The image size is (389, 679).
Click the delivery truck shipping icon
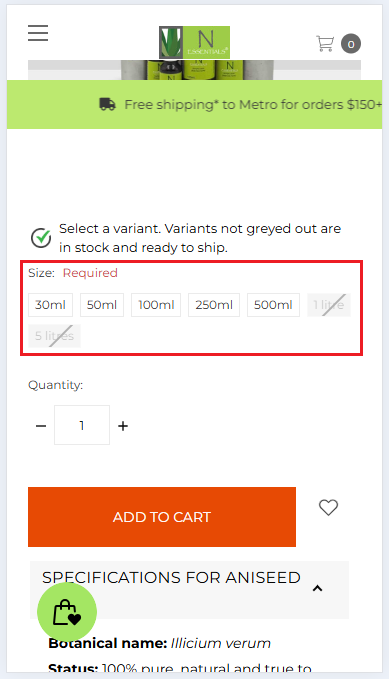point(107,104)
